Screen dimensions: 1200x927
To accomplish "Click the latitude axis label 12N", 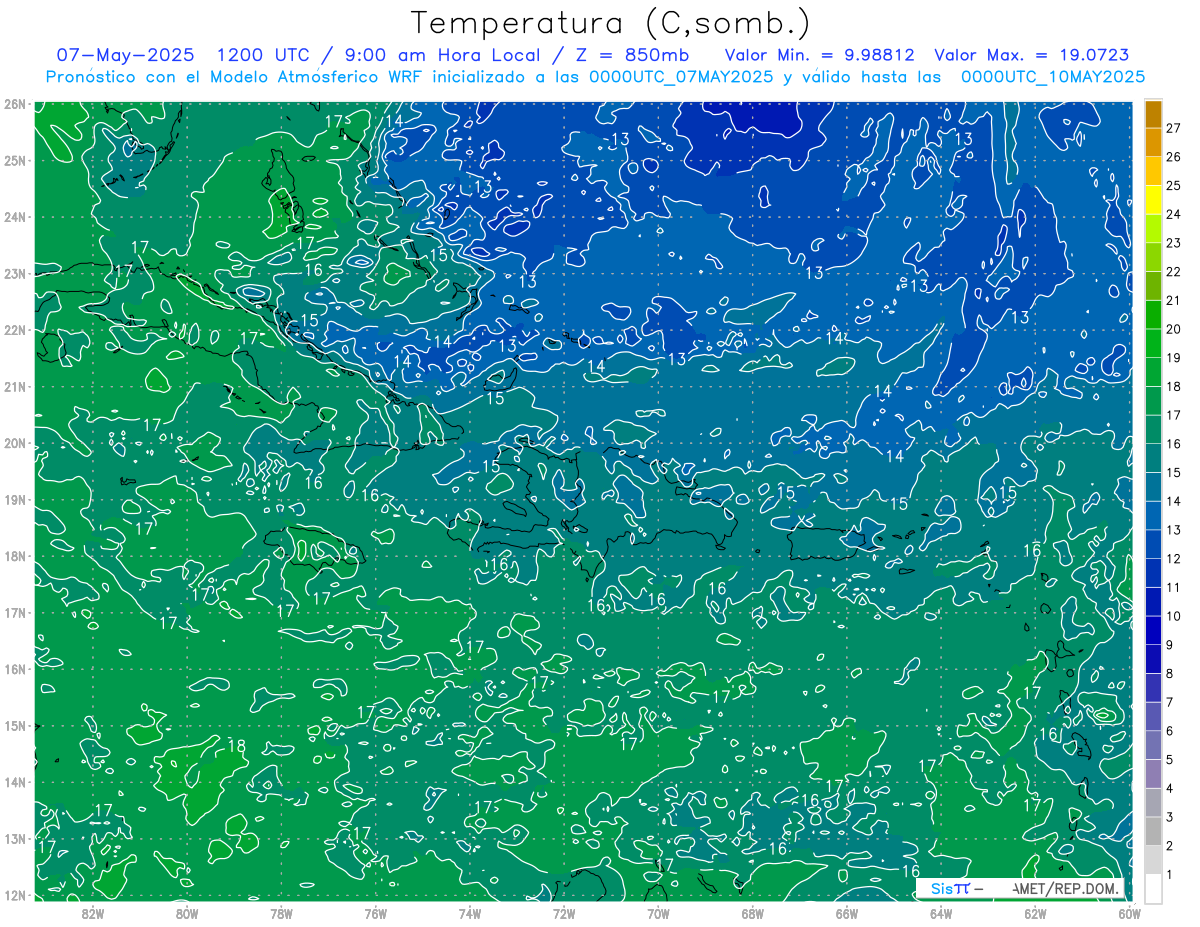I will pos(14,895).
